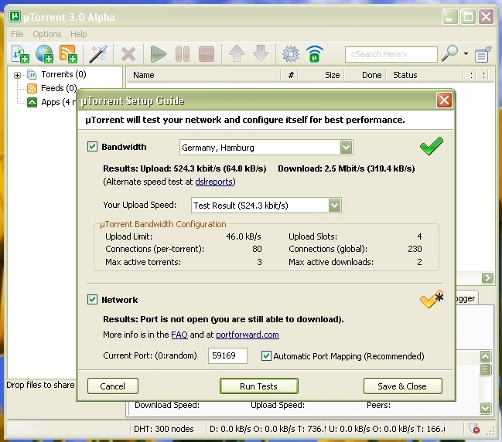Open Preferences gear icon

pyautogui.click(x=291, y=54)
